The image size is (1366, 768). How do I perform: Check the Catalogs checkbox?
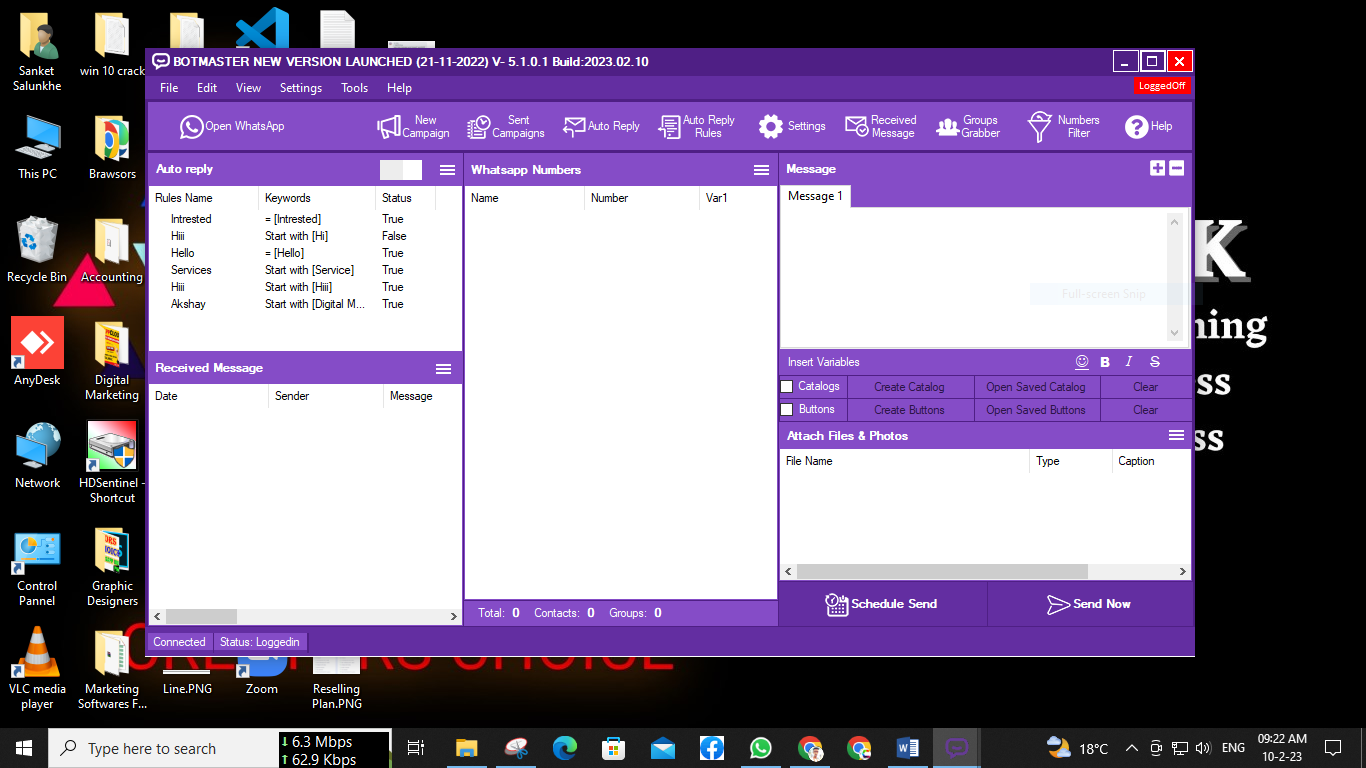[787, 386]
